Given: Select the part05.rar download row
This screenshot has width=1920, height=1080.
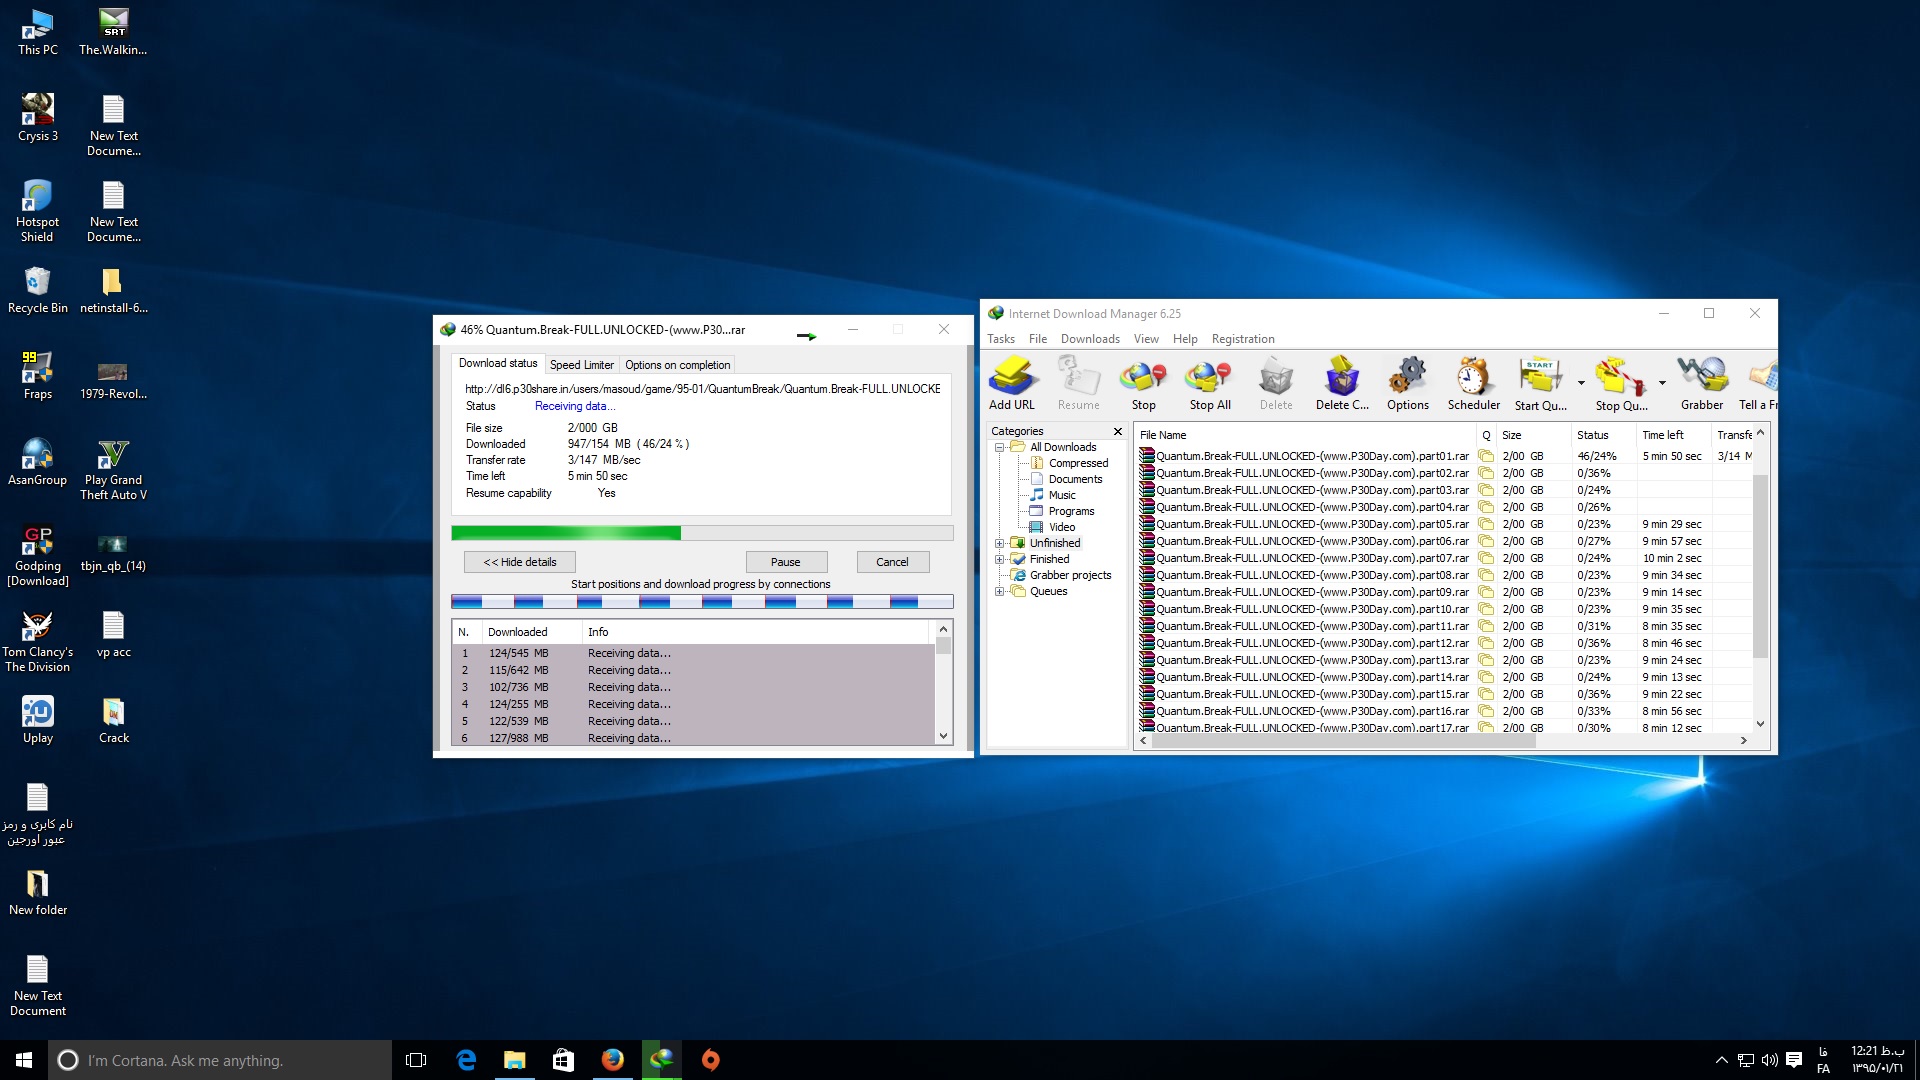Looking at the screenshot, I should tap(1444, 524).
